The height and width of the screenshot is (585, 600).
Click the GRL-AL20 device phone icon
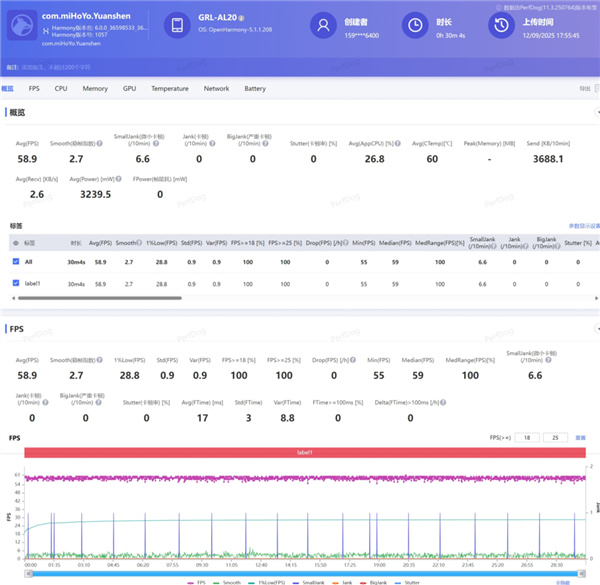coord(175,26)
